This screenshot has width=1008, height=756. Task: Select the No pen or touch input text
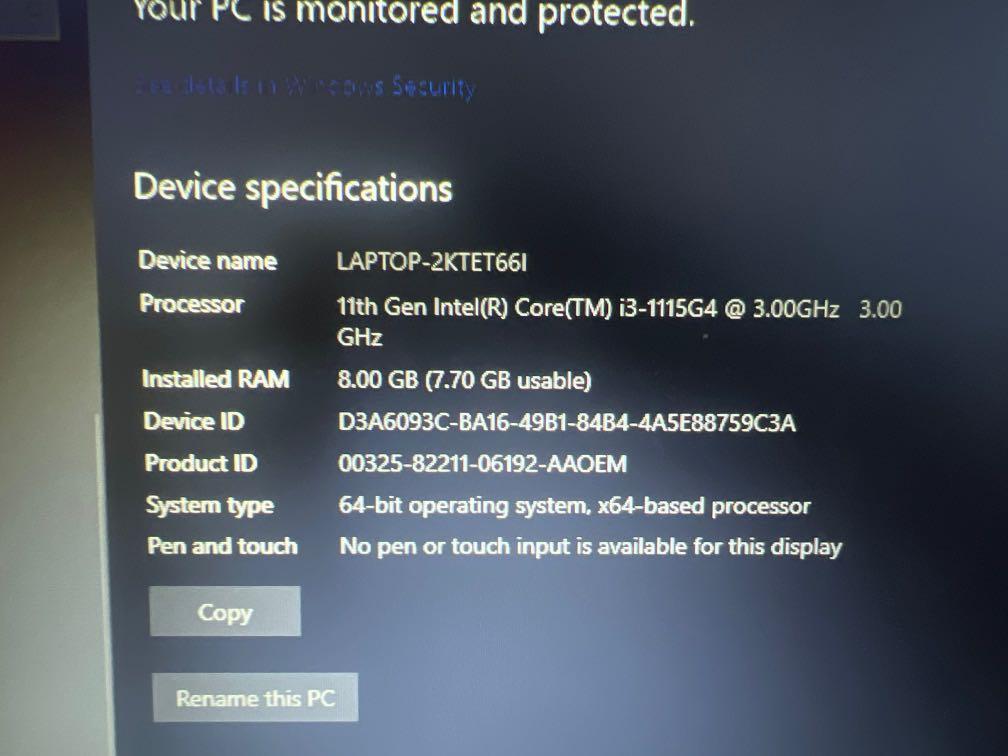[590, 546]
